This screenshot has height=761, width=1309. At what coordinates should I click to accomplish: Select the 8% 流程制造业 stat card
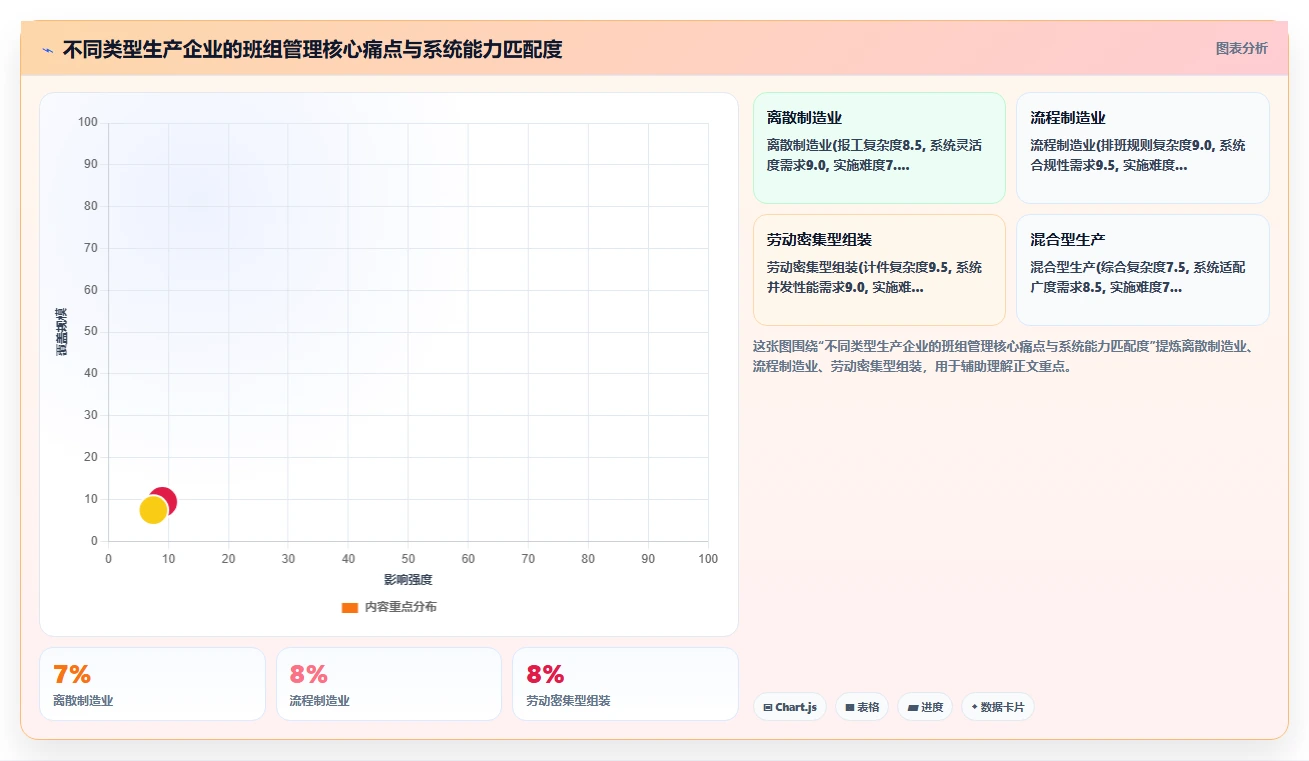[x=389, y=684]
